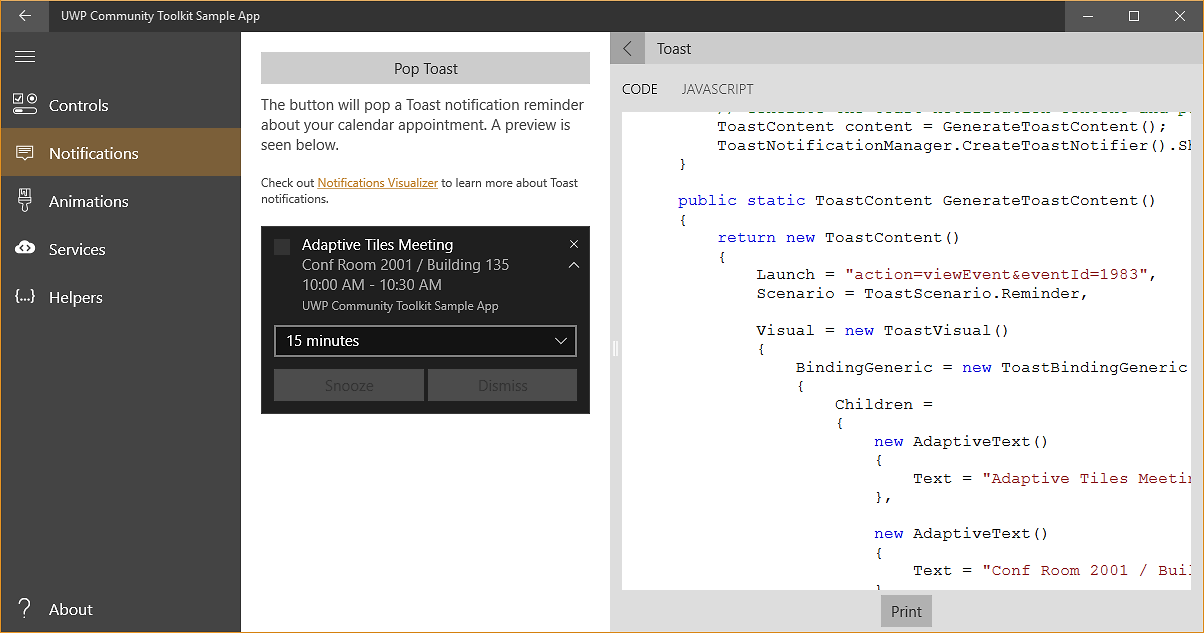Click the Dismiss button
1204x633 pixels.
(502, 385)
